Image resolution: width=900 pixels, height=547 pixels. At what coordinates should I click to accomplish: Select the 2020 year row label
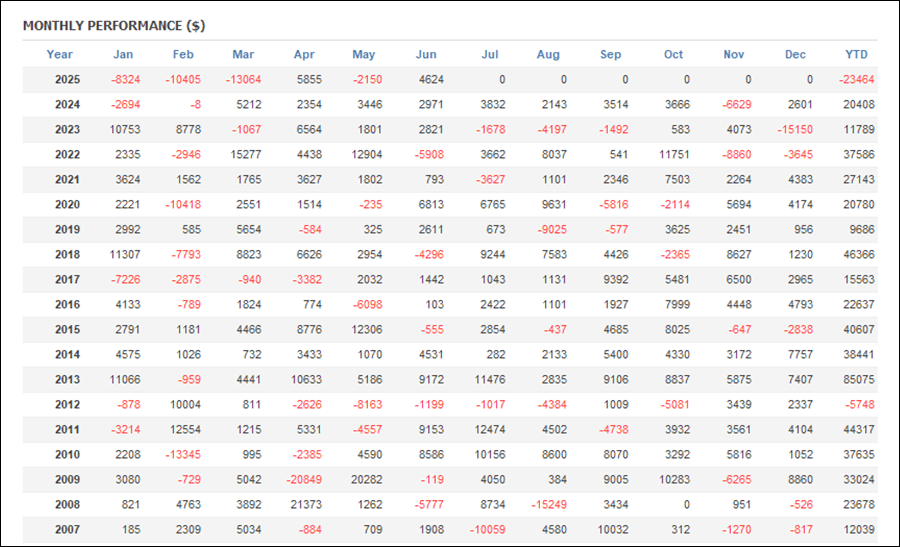click(x=67, y=204)
